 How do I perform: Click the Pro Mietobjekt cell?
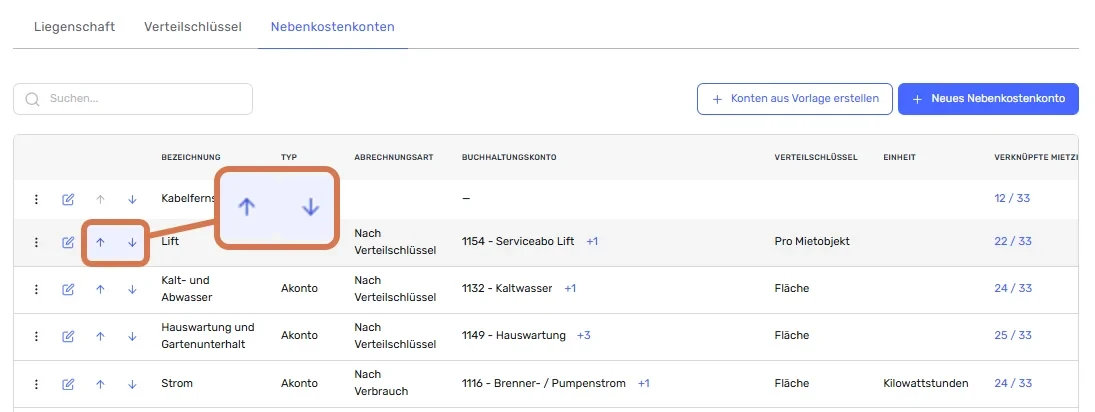point(811,241)
